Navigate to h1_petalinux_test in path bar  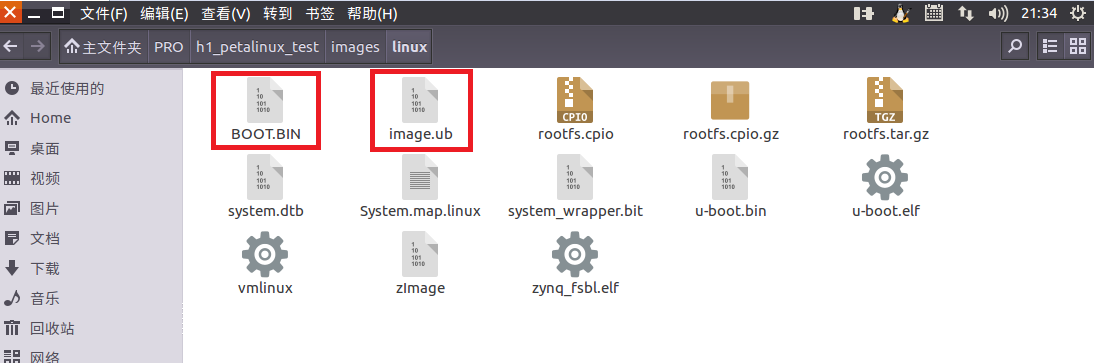tap(257, 47)
